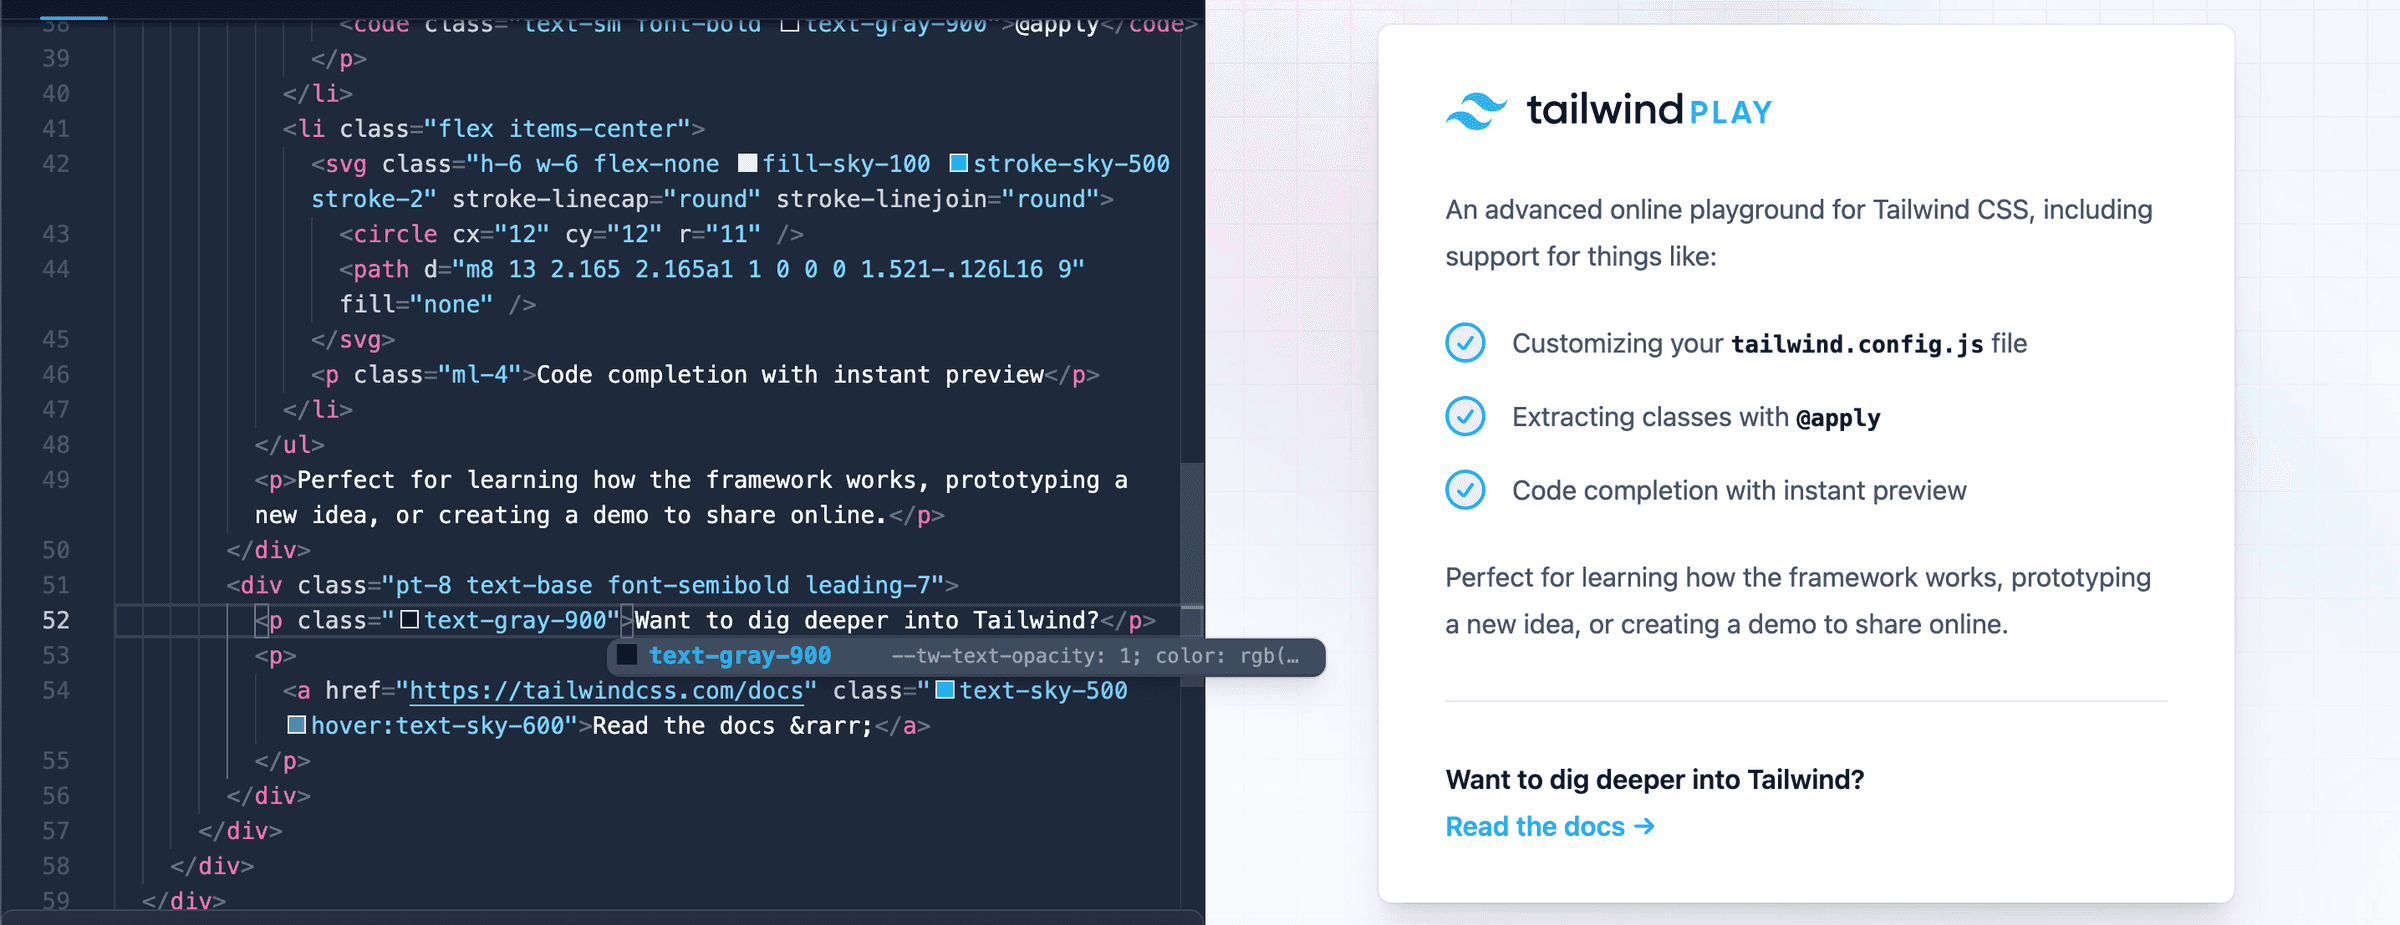2400x925 pixels.
Task: Toggle the text-sky-500 swatch on line 54
Action: 943,690
